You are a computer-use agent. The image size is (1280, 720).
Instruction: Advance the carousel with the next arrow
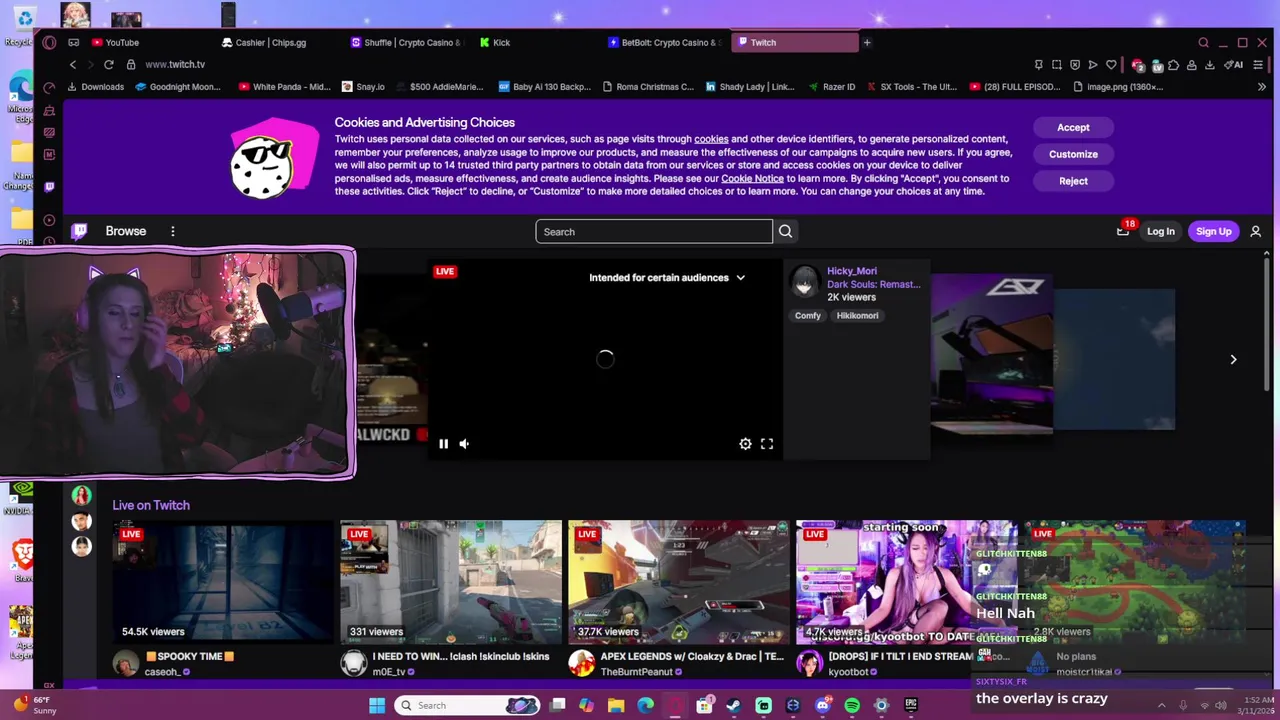click(1233, 359)
